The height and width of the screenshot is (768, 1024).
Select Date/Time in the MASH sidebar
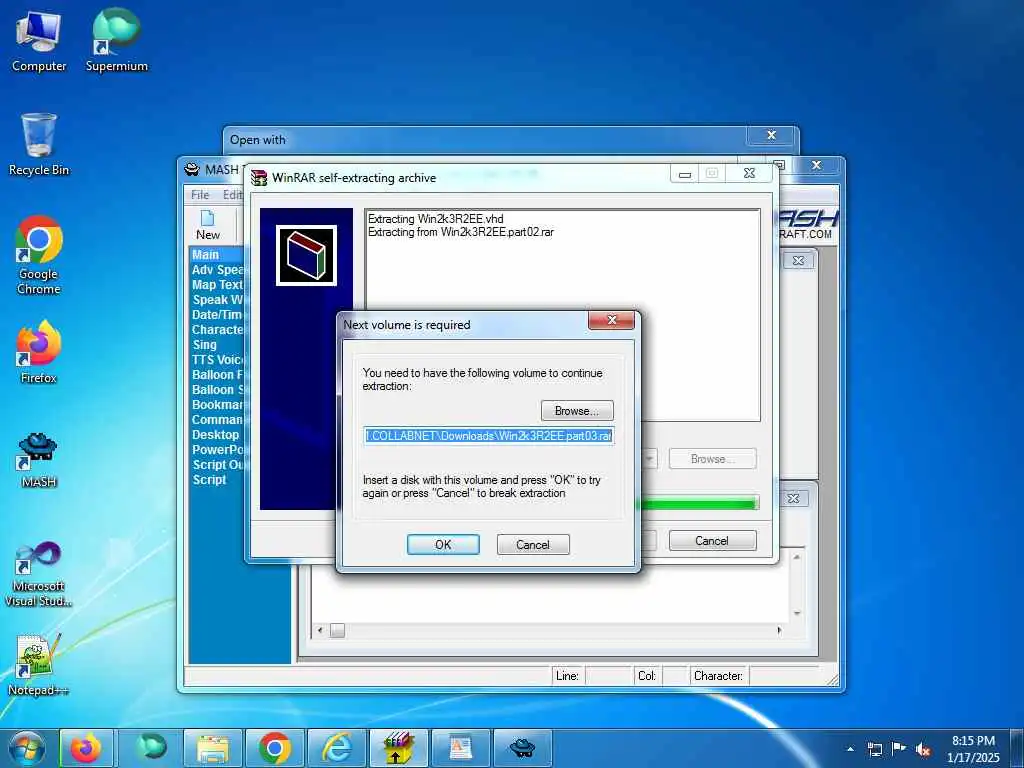point(217,315)
